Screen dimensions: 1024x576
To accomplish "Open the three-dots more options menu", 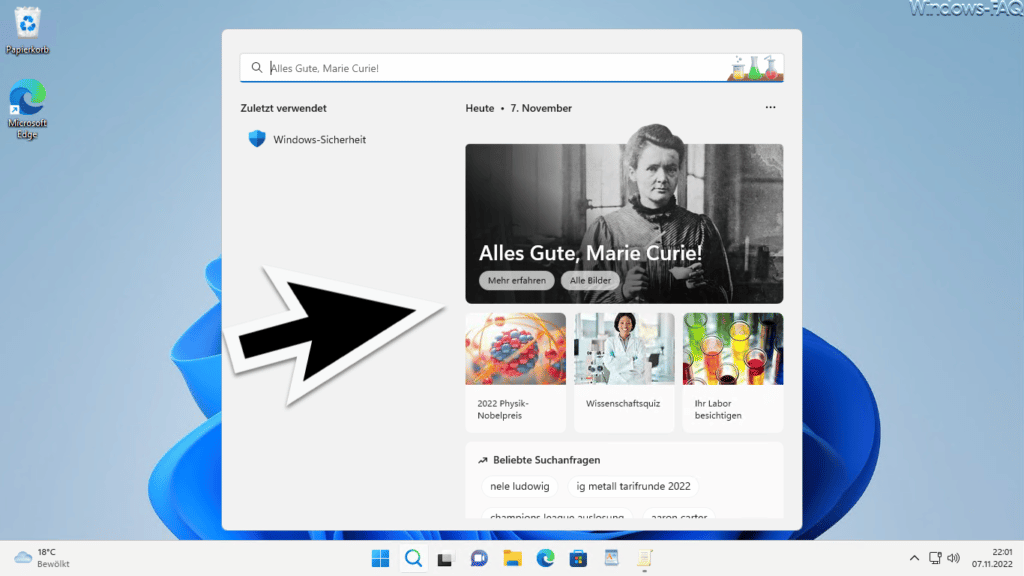I will click(x=771, y=108).
